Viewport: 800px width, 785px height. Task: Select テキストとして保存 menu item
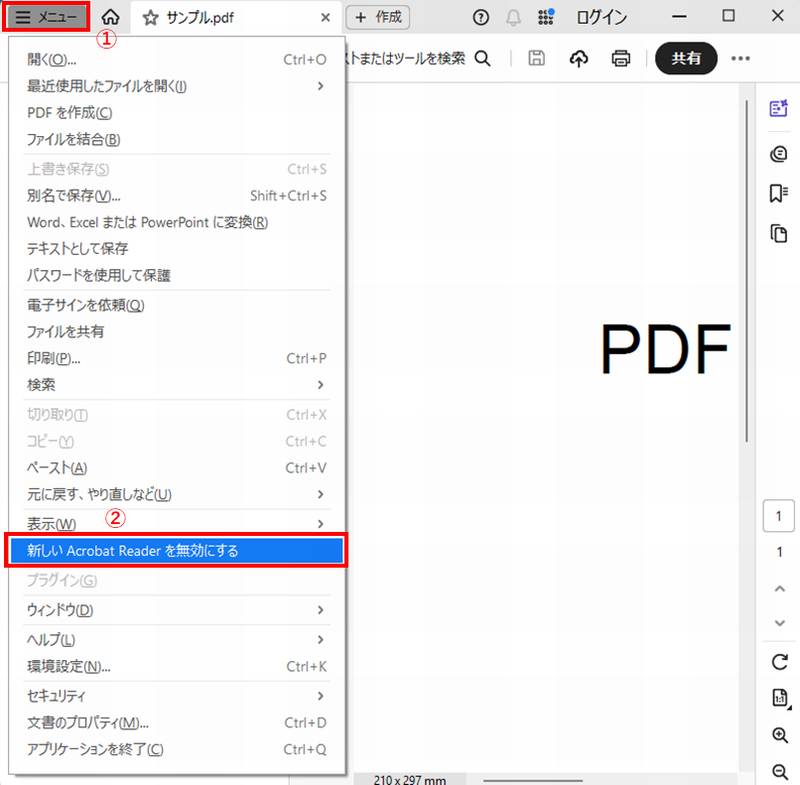point(177,248)
